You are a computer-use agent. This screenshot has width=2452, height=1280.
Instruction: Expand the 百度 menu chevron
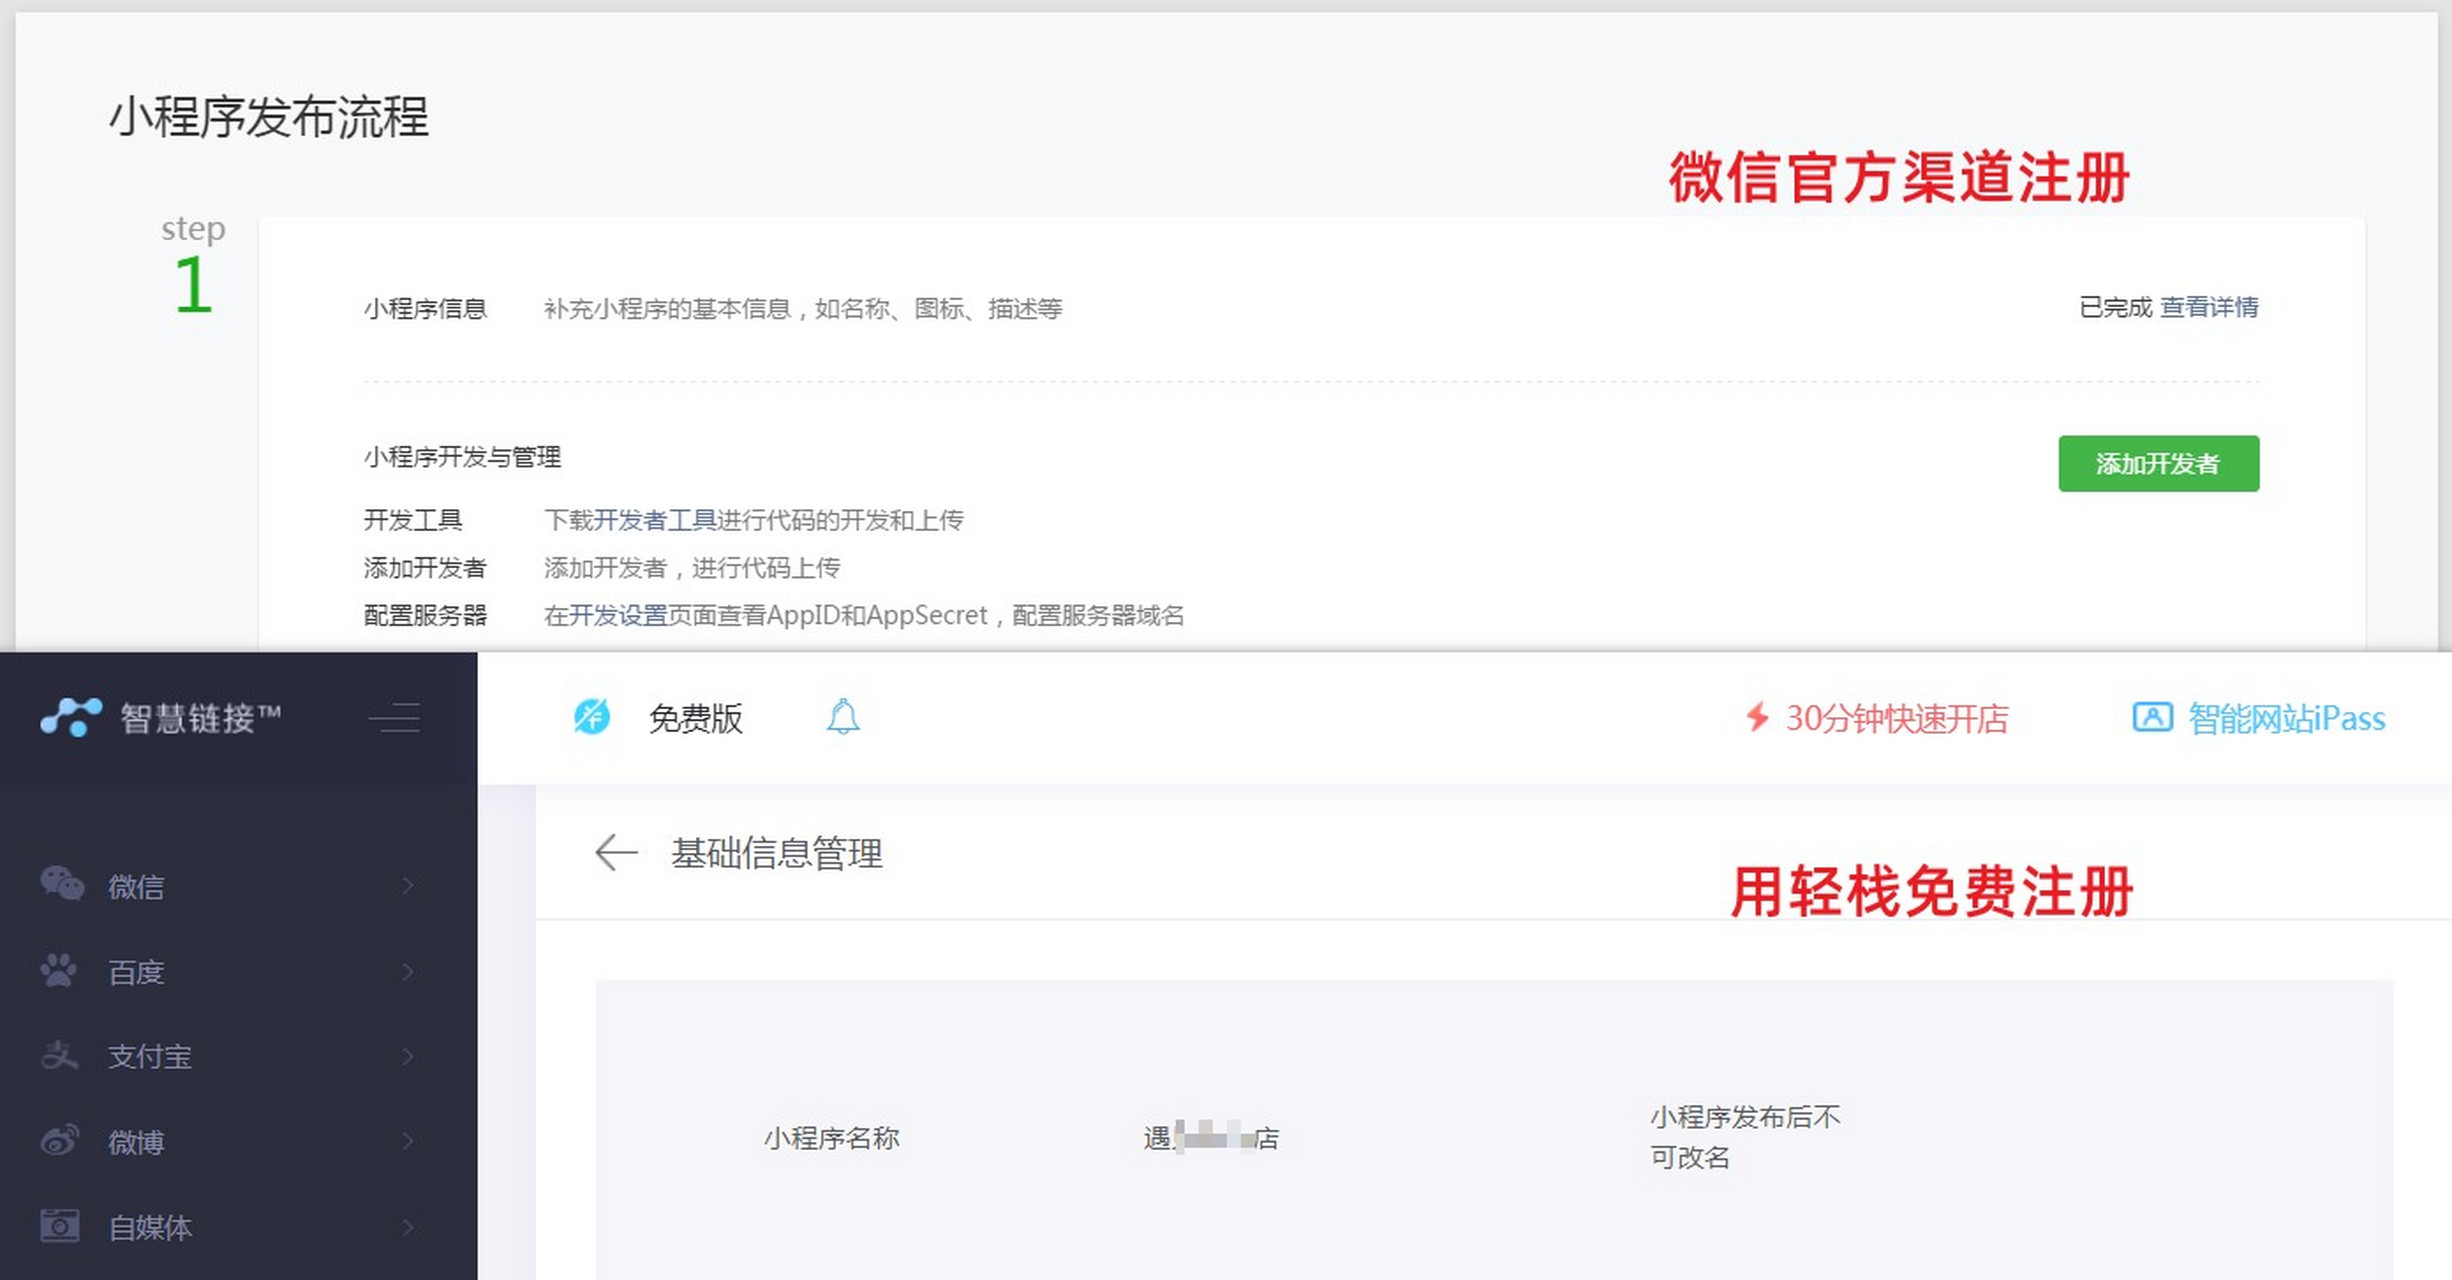(408, 971)
